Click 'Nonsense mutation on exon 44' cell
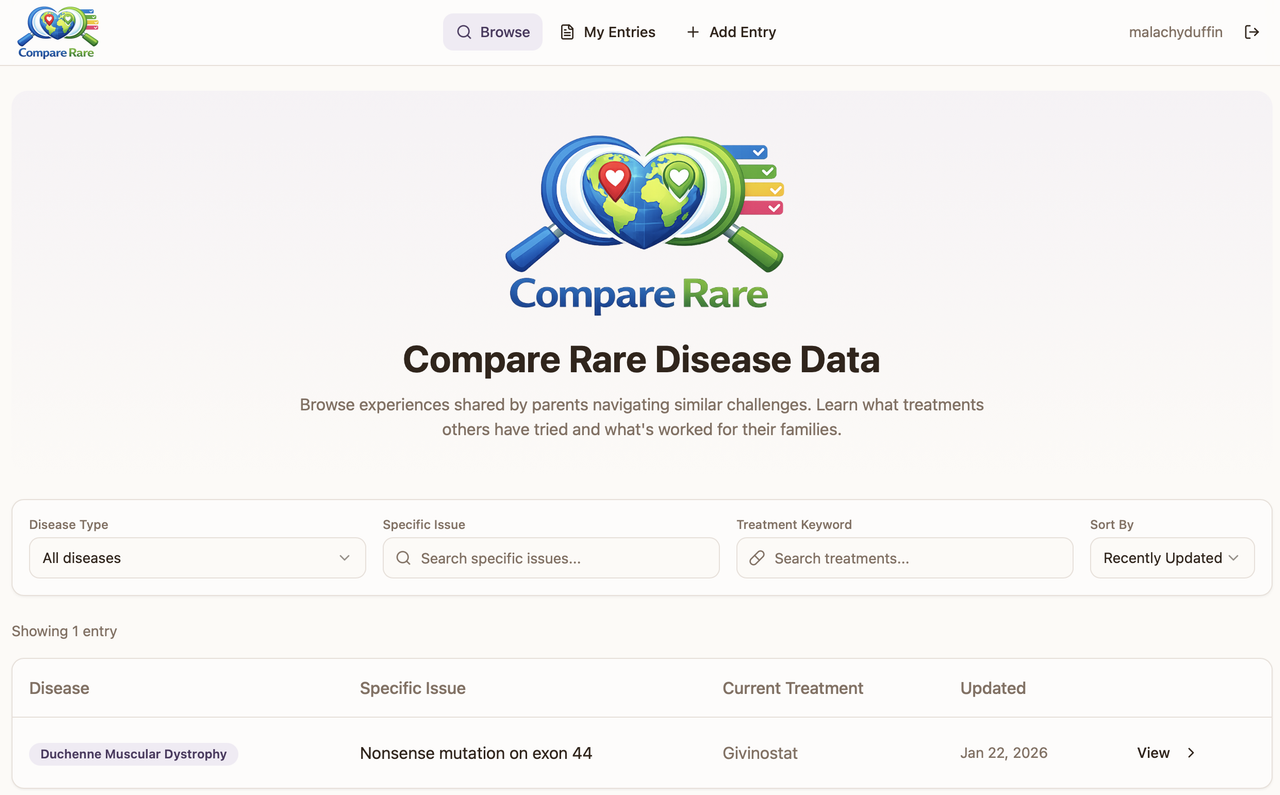1280x795 pixels. pyautogui.click(x=476, y=753)
